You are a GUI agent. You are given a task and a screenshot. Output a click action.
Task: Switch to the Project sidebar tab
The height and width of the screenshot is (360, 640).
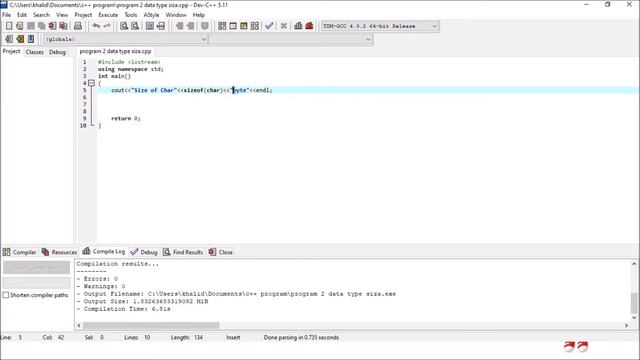11,52
